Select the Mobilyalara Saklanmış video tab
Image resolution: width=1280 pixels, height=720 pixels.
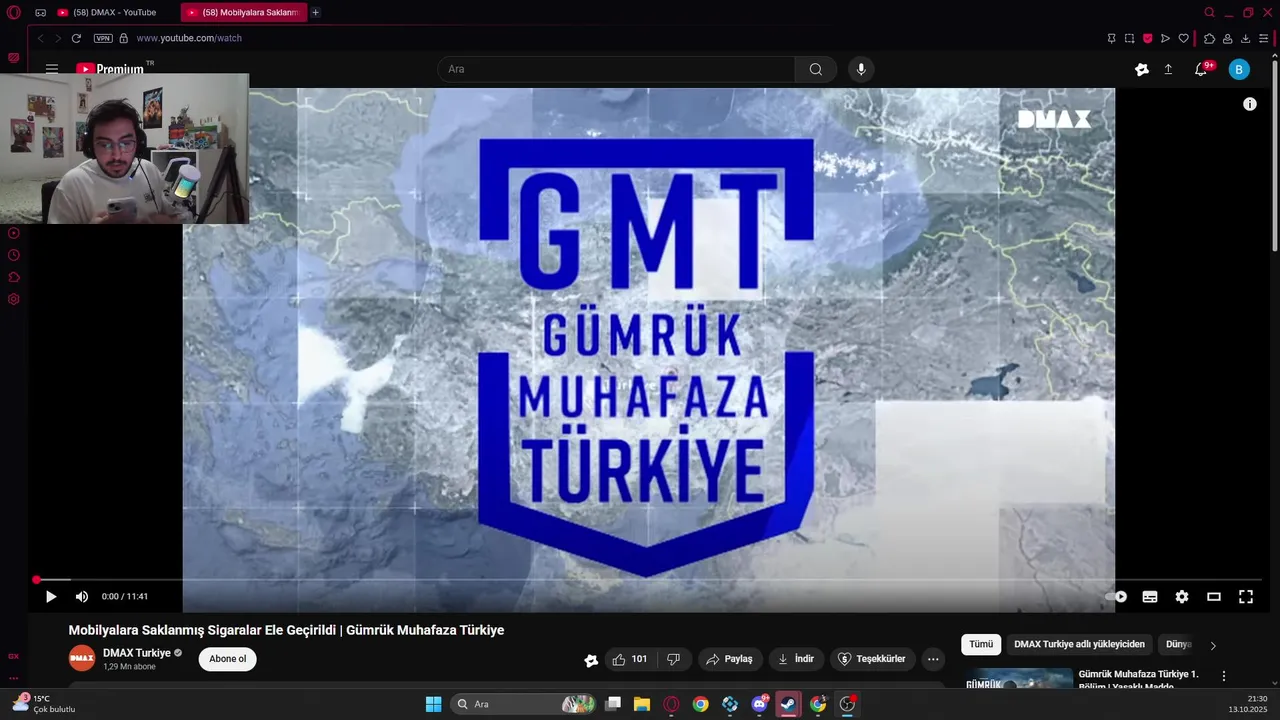244,13
